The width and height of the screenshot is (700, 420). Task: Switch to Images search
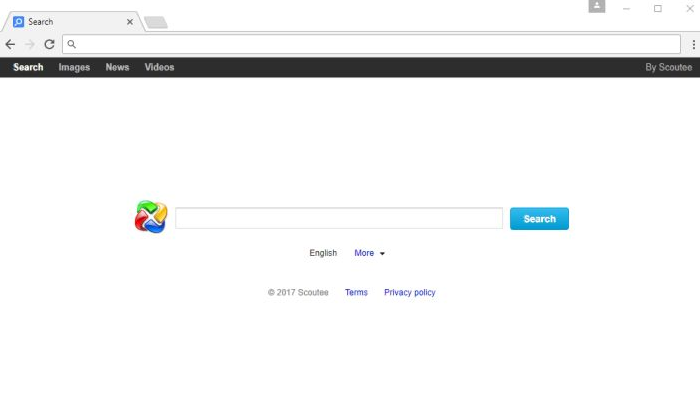click(x=74, y=67)
